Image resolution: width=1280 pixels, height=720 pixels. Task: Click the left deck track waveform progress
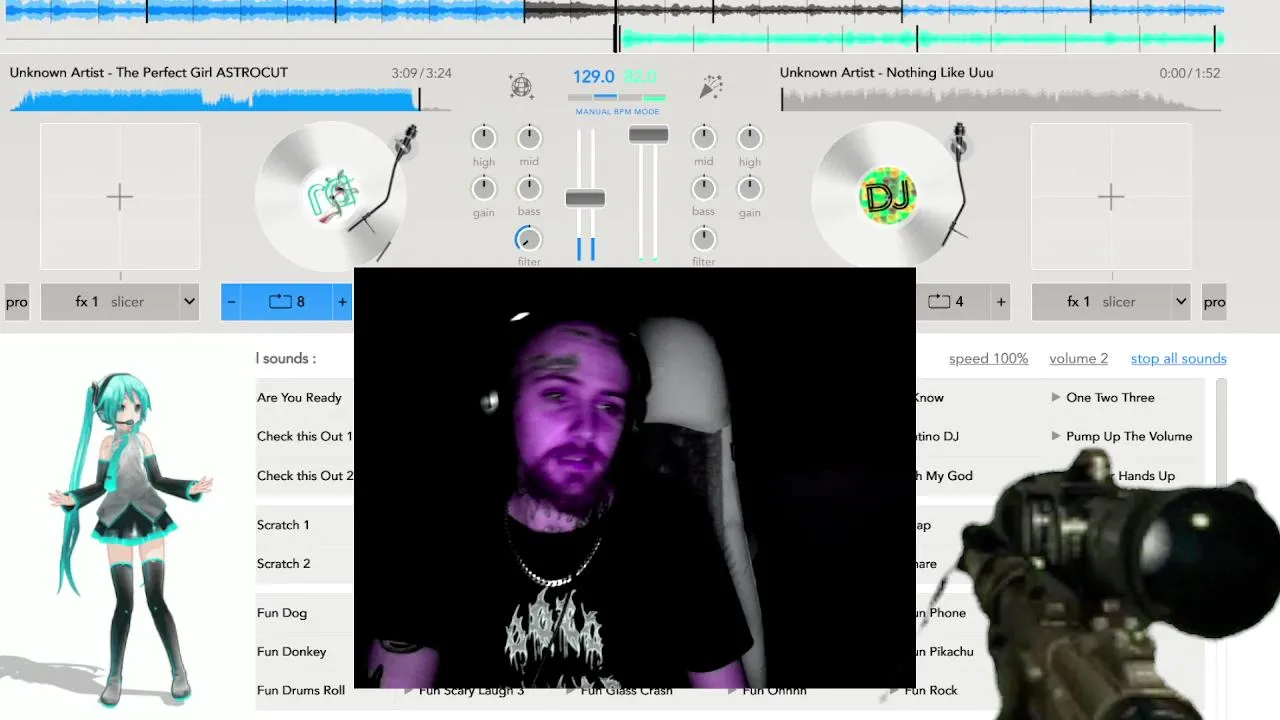(x=230, y=99)
